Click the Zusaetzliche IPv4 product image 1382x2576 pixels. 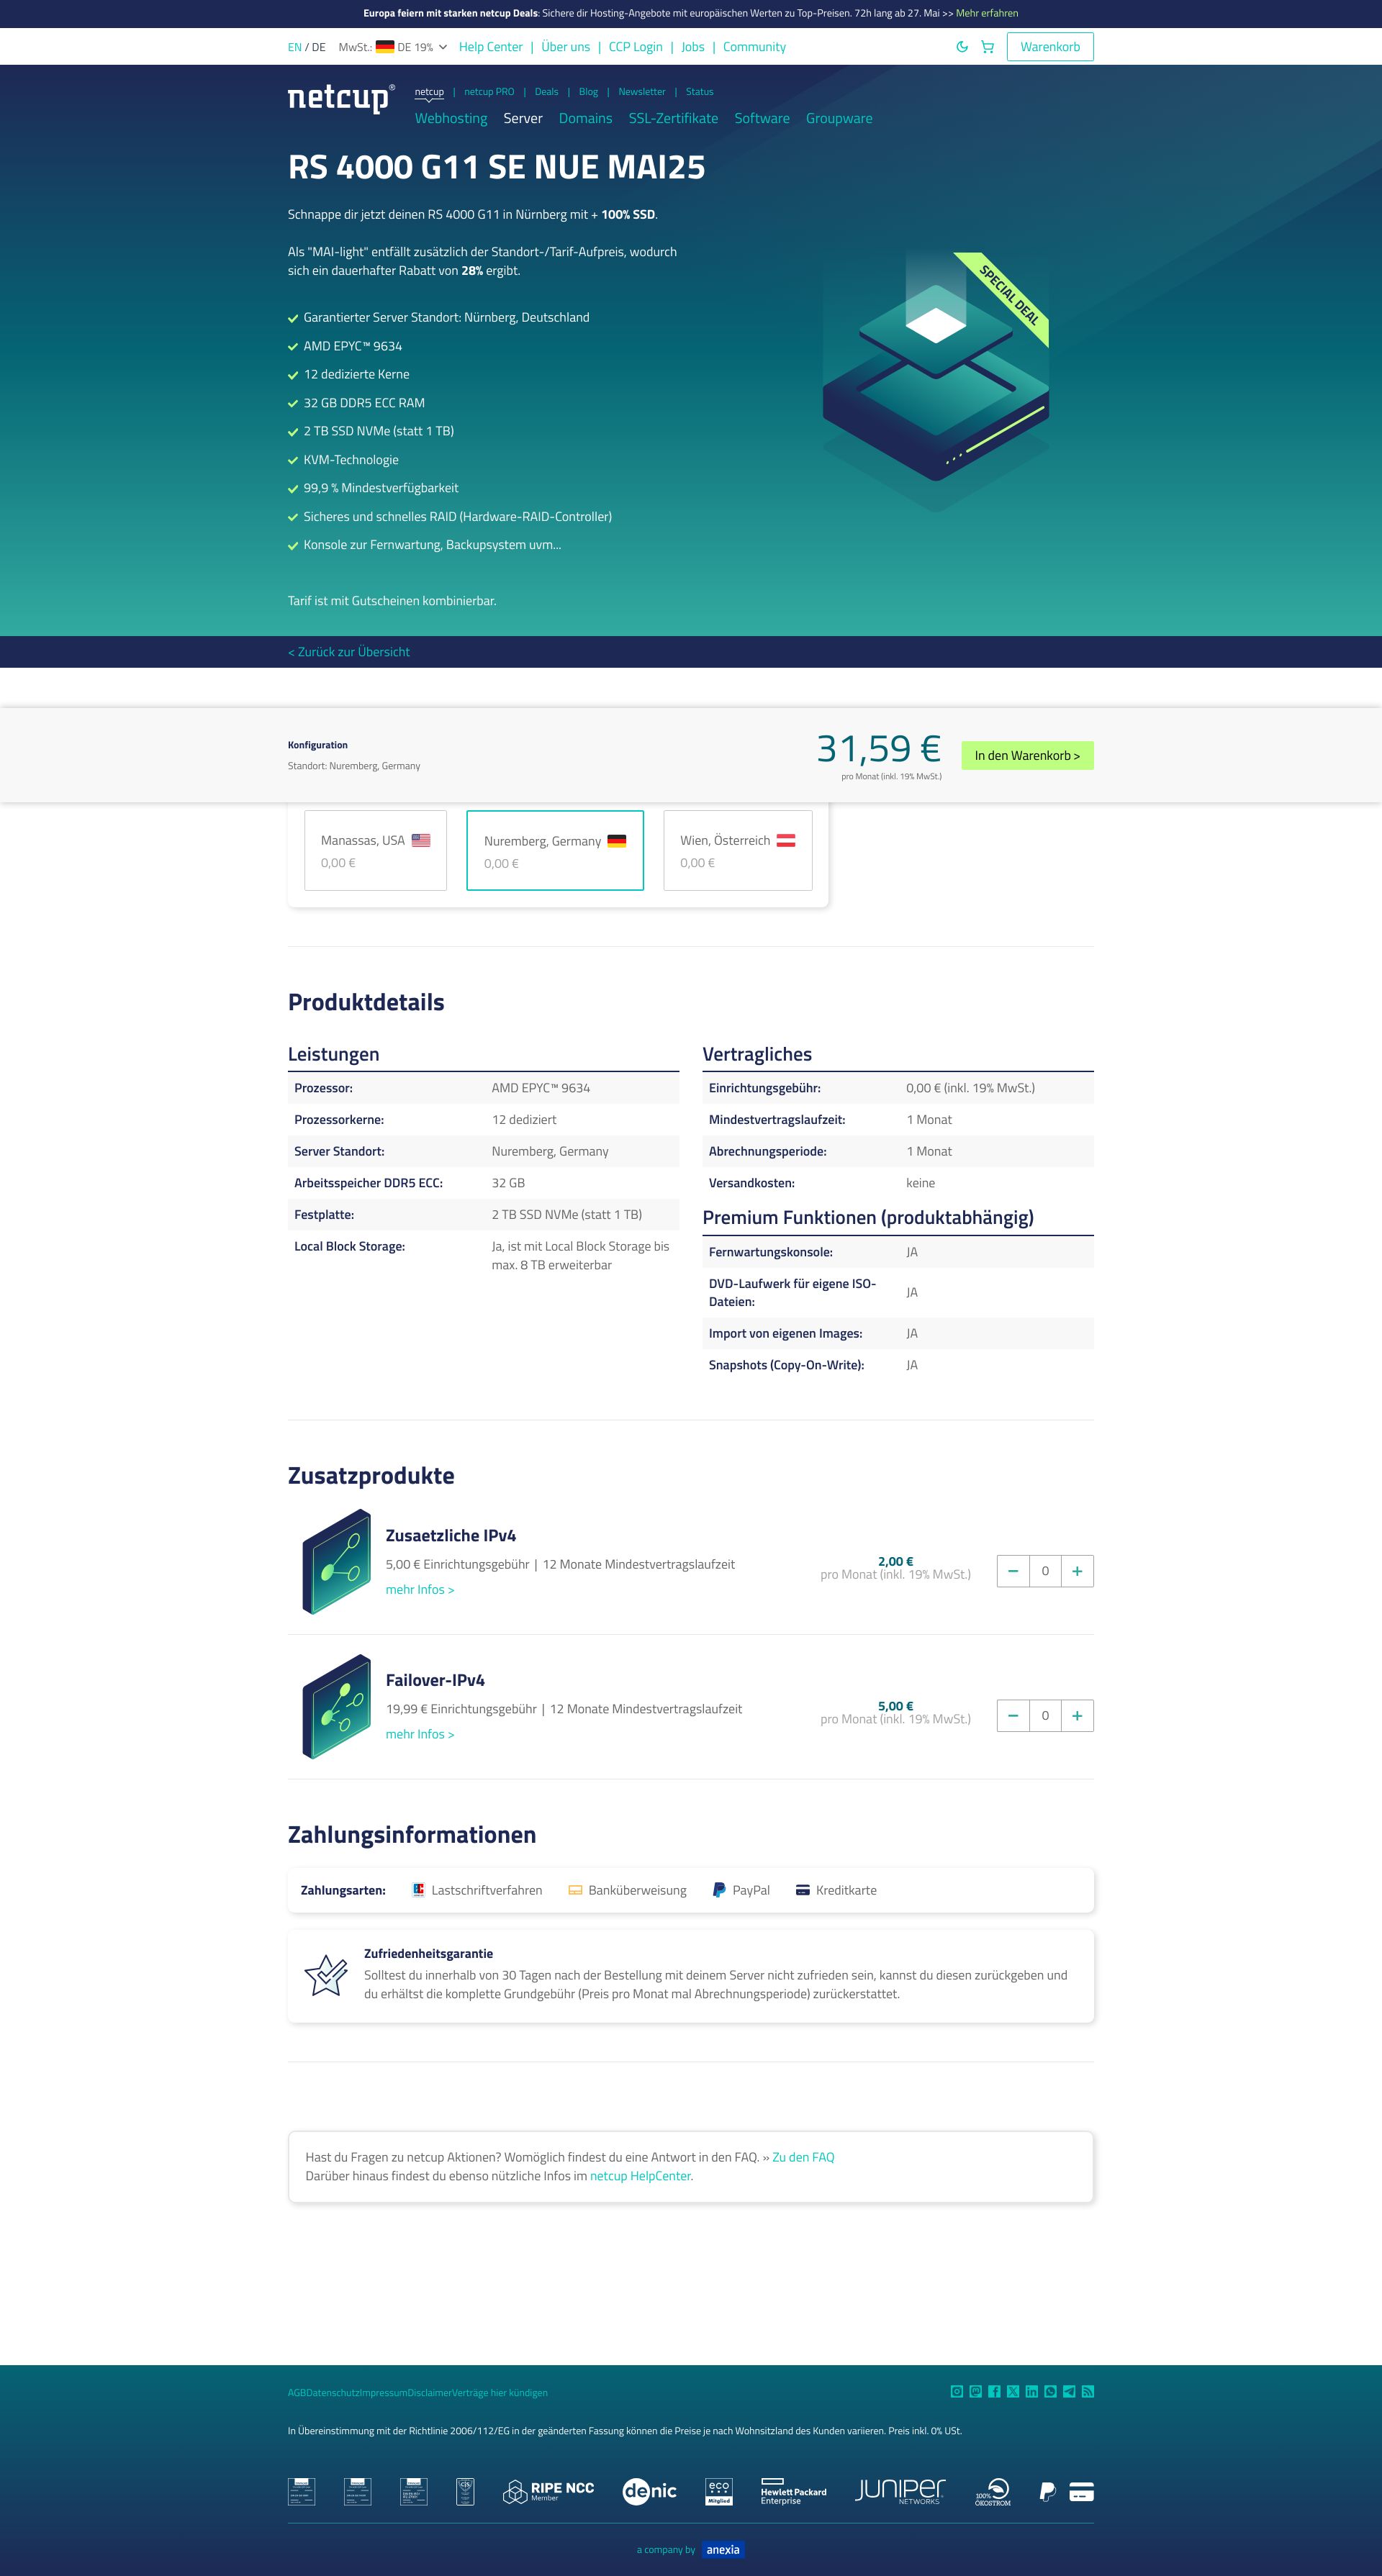tap(337, 1561)
